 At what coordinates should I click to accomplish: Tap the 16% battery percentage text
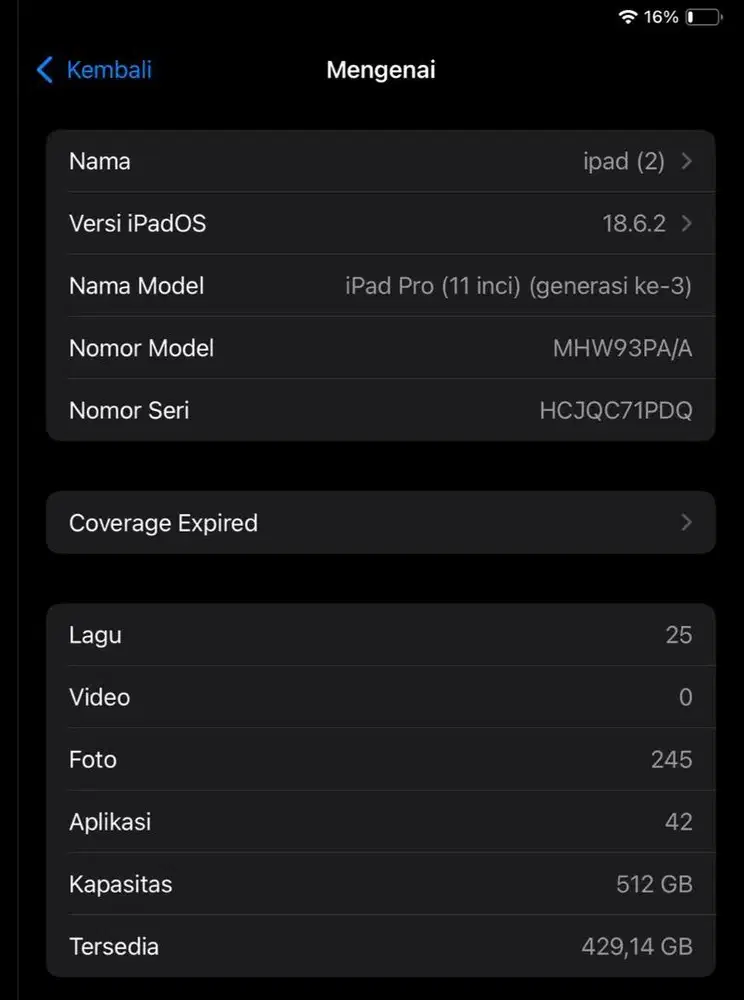click(x=661, y=17)
